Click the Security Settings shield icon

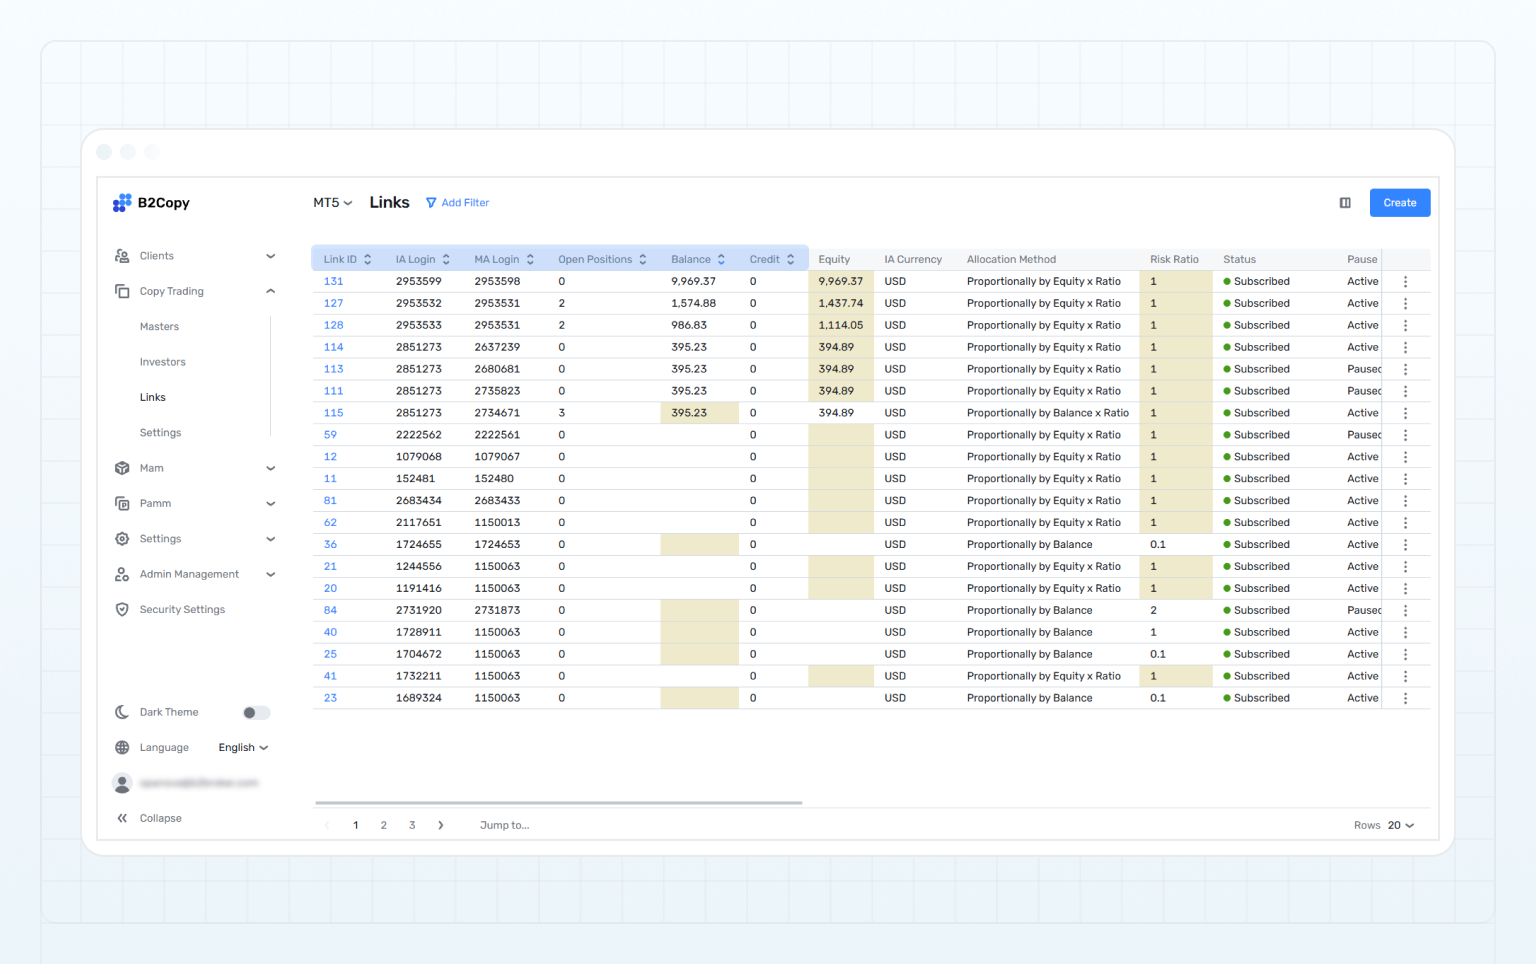pyautogui.click(x=122, y=610)
